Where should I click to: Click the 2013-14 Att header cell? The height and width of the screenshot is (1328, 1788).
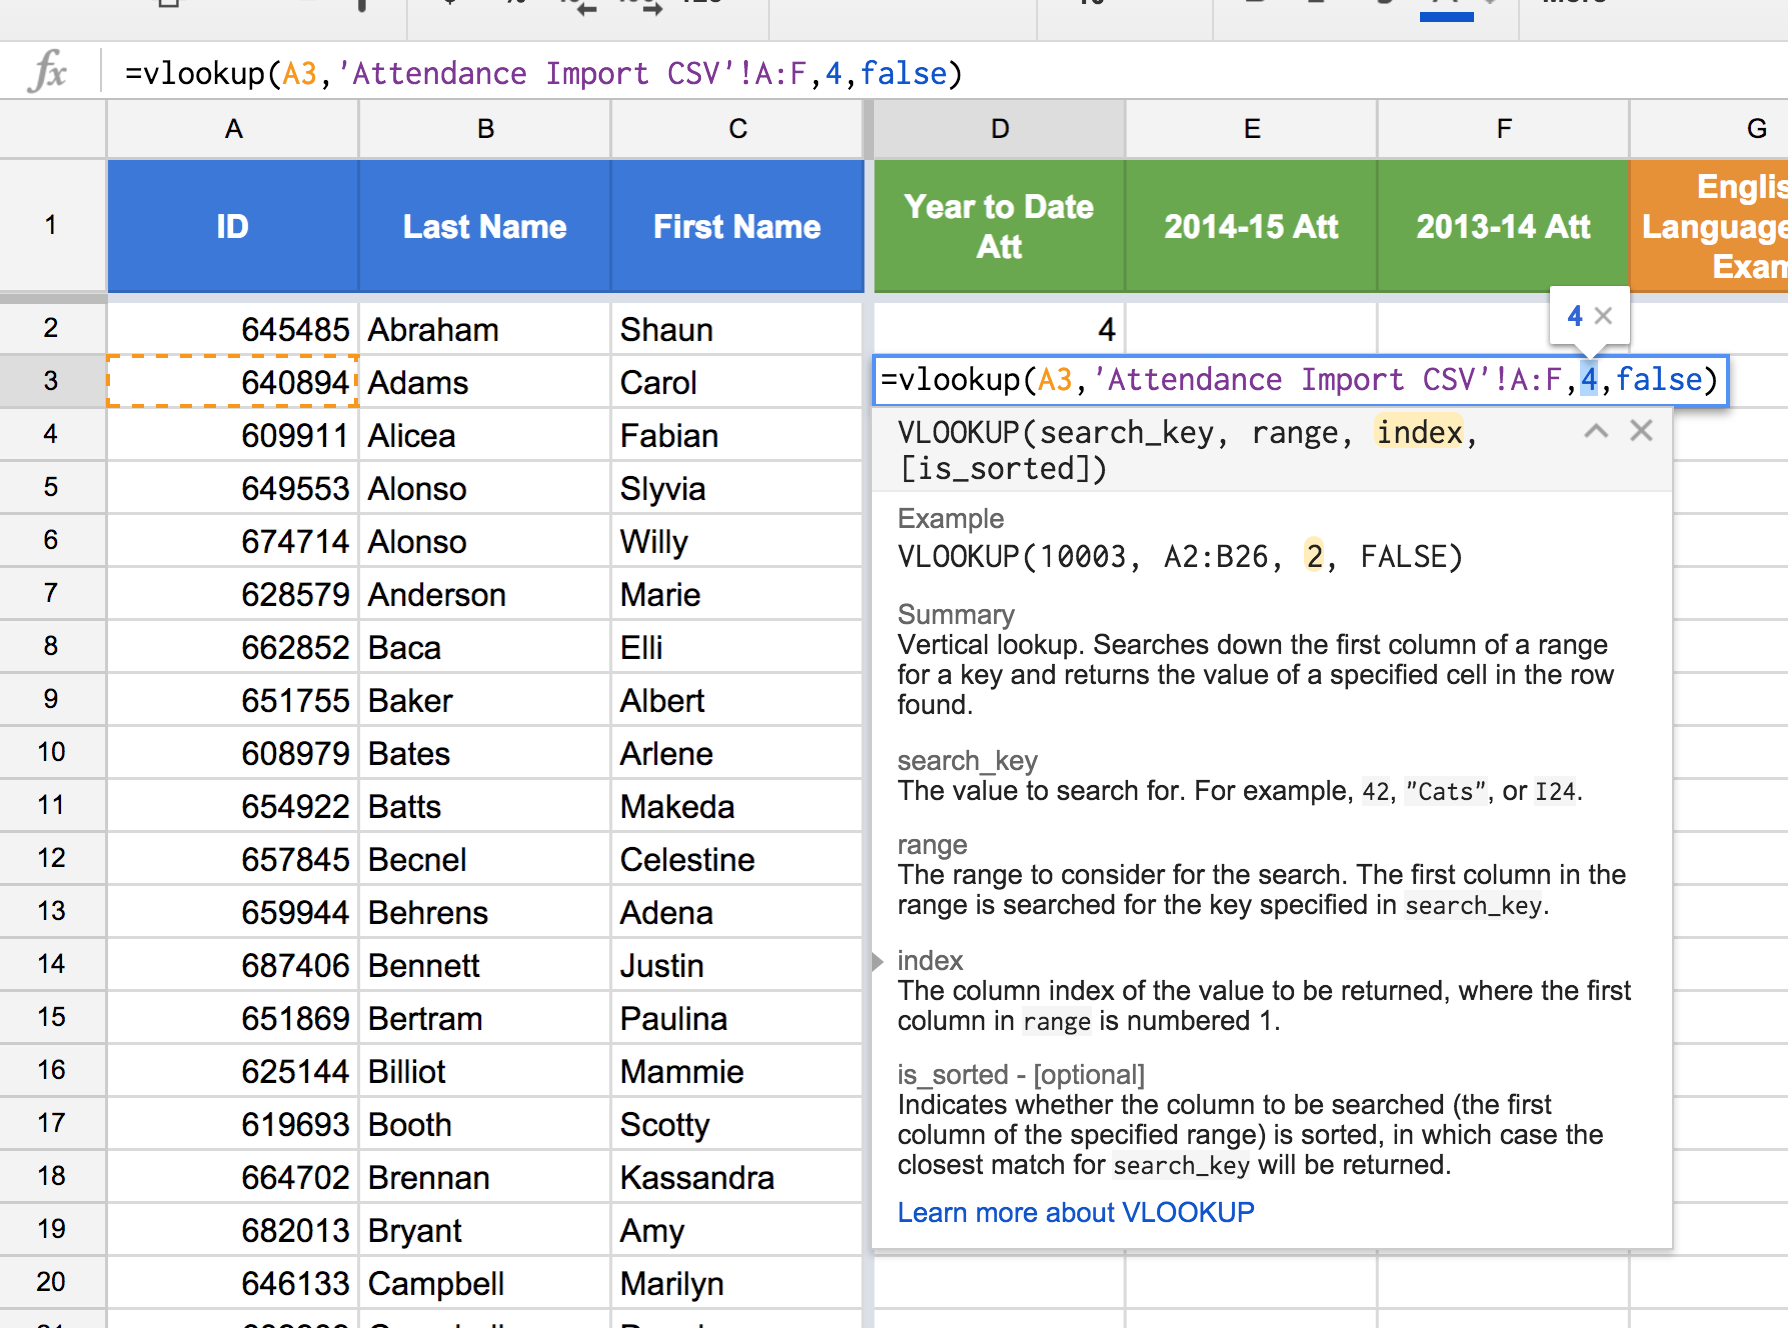1503,226
